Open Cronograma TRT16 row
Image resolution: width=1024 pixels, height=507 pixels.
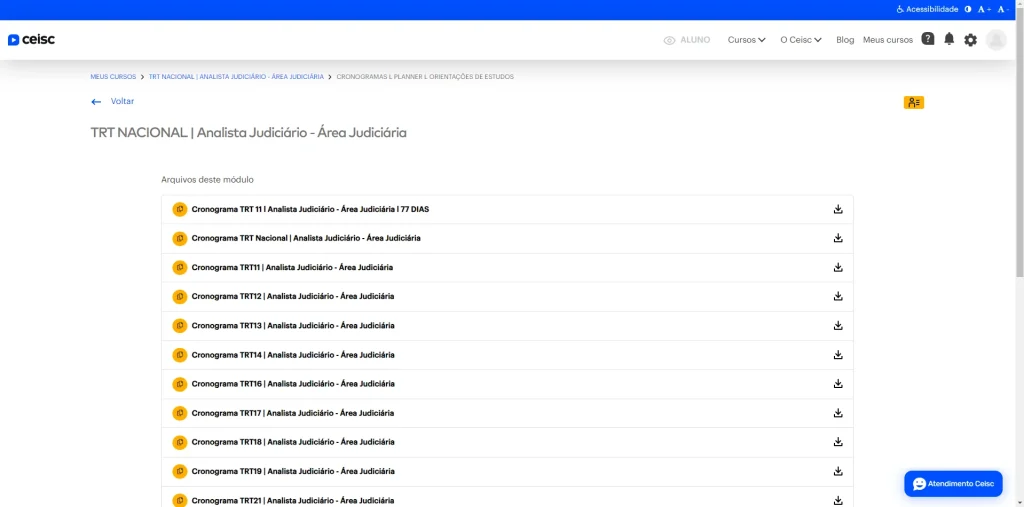click(507, 384)
